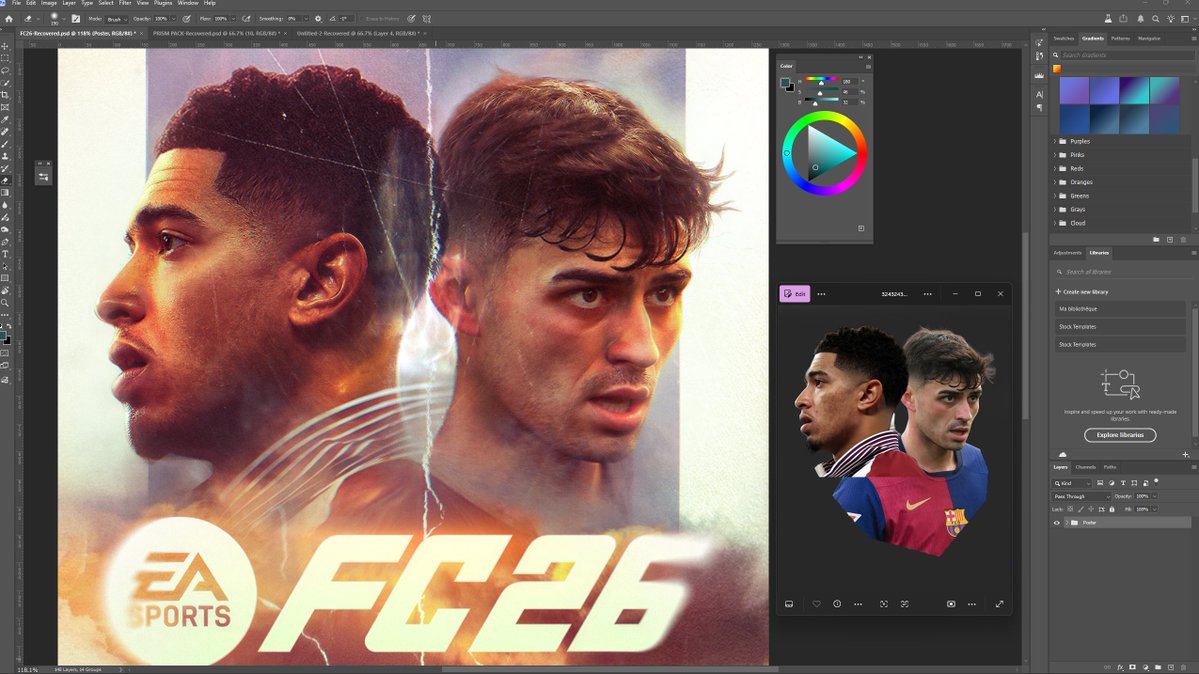
Task: Create new gradient group folder icon
Action: [1156, 239]
